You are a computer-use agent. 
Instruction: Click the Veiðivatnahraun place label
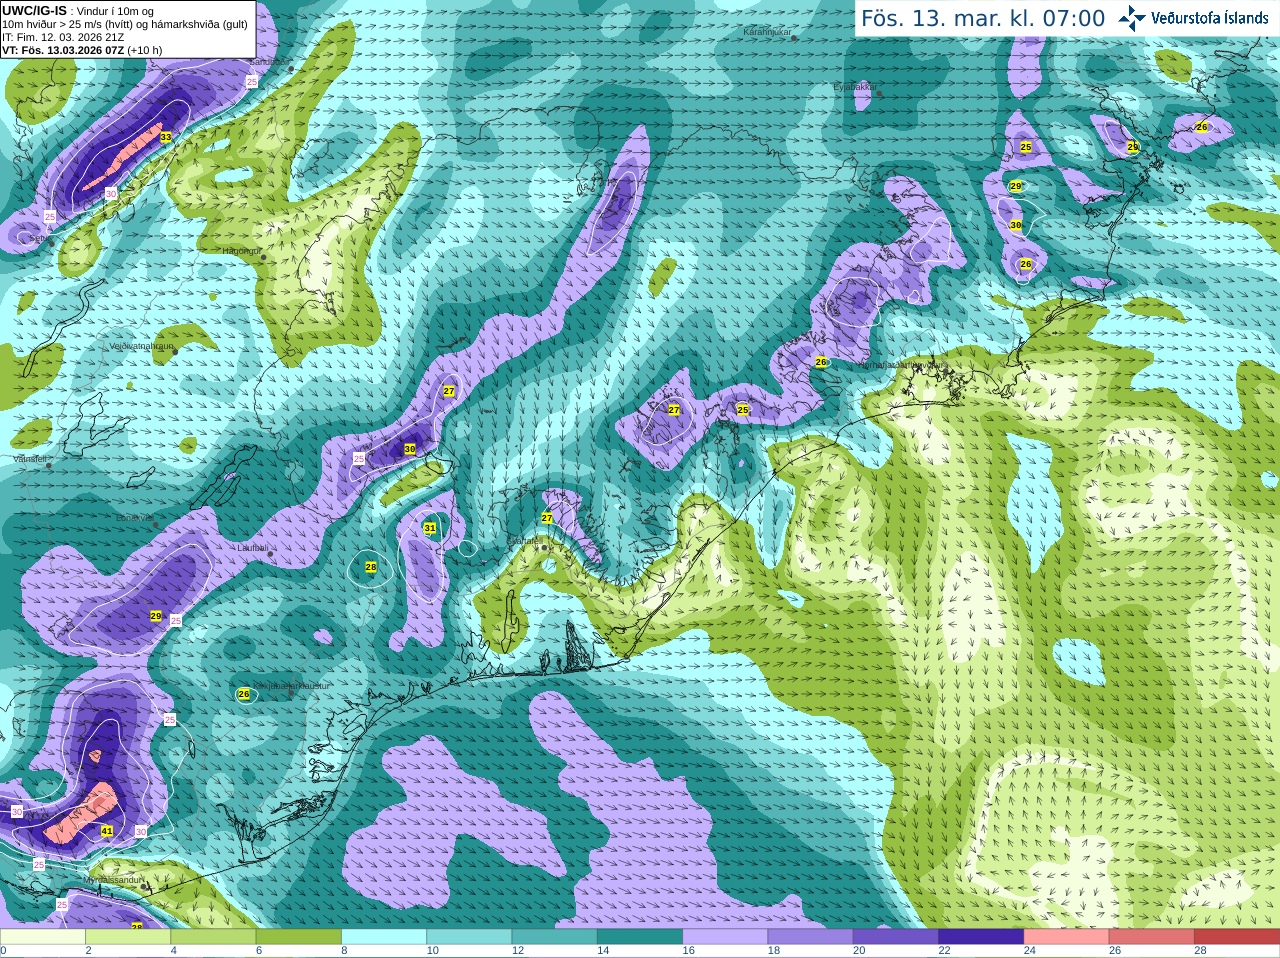click(x=141, y=346)
